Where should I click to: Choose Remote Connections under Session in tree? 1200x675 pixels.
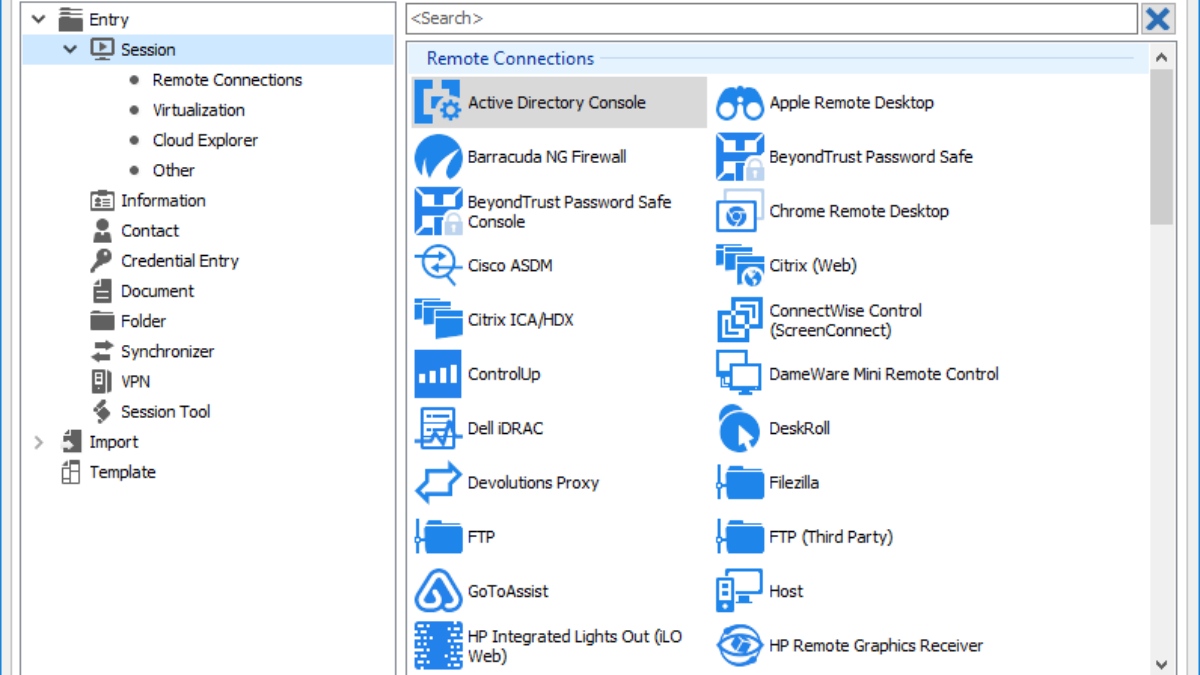[x=227, y=80]
